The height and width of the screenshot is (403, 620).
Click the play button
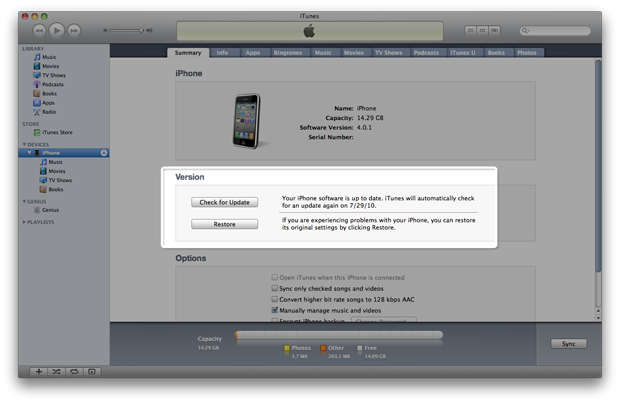pos(57,30)
